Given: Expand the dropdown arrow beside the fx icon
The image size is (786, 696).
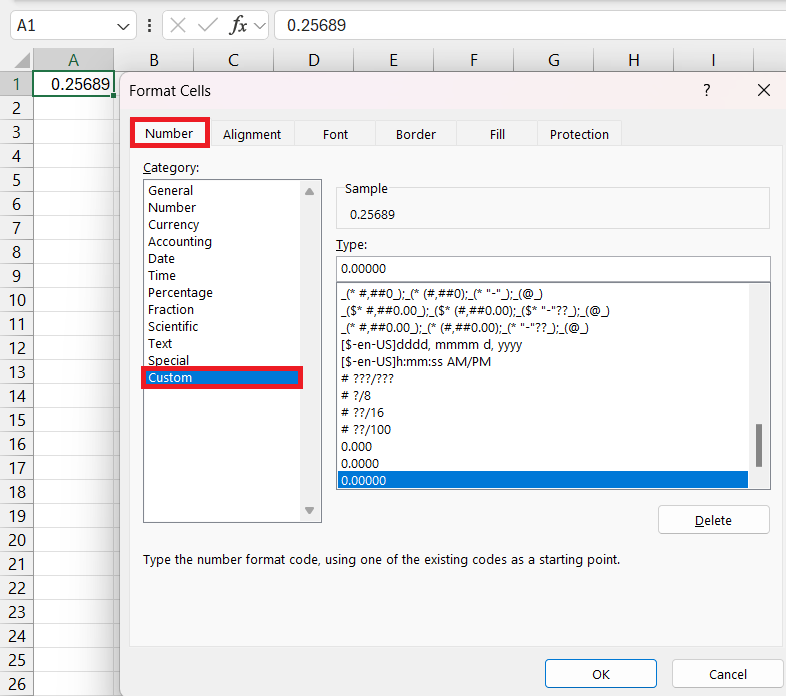Looking at the screenshot, I should (x=260, y=26).
